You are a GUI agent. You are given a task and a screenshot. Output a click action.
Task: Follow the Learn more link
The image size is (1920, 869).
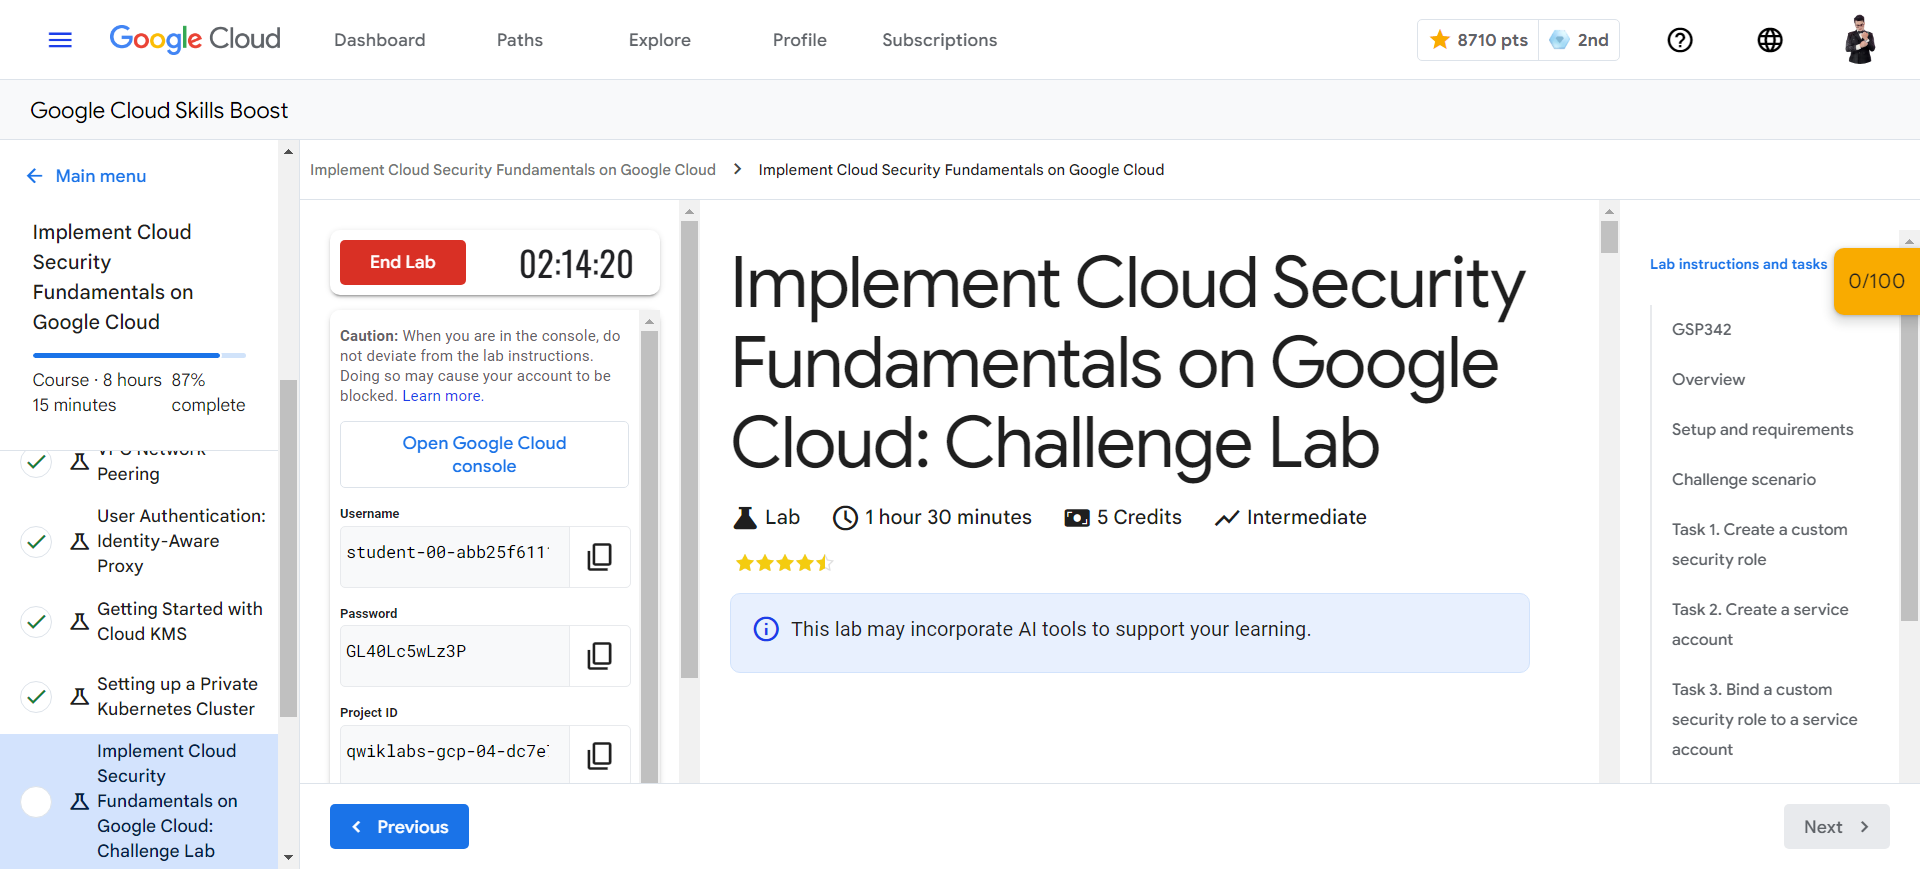click(442, 396)
